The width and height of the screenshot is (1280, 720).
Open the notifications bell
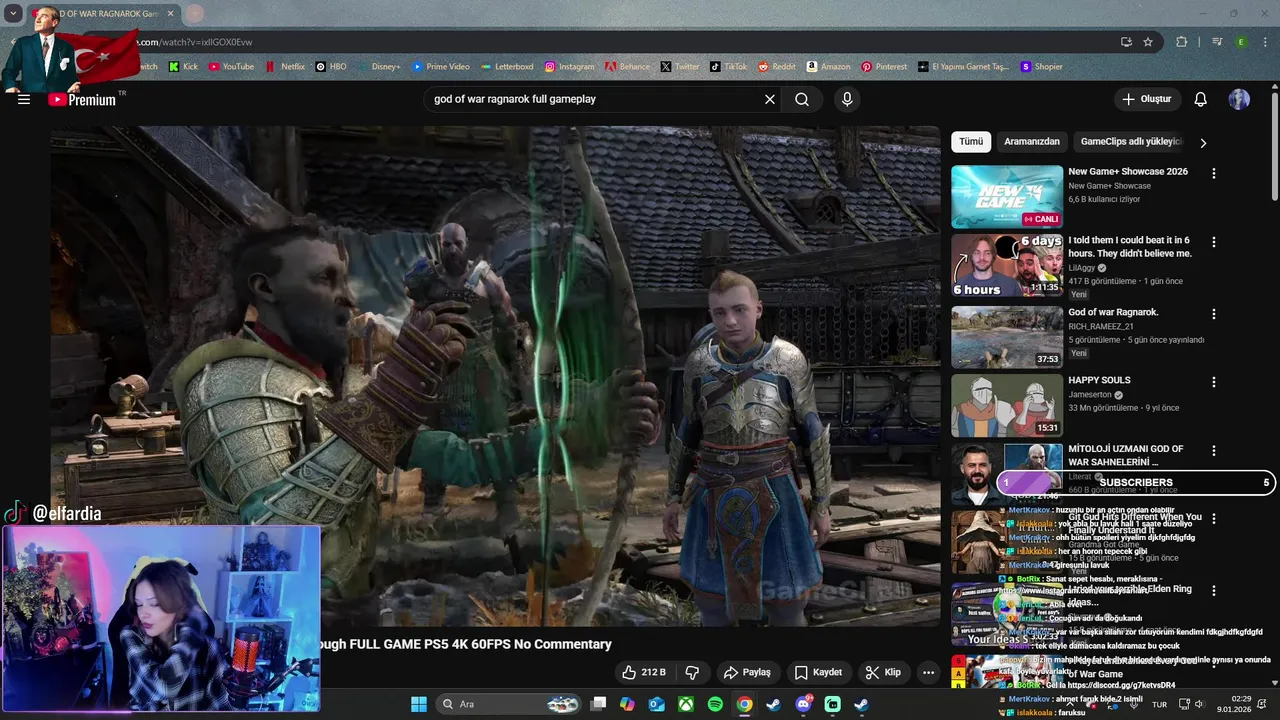[x=1201, y=99]
